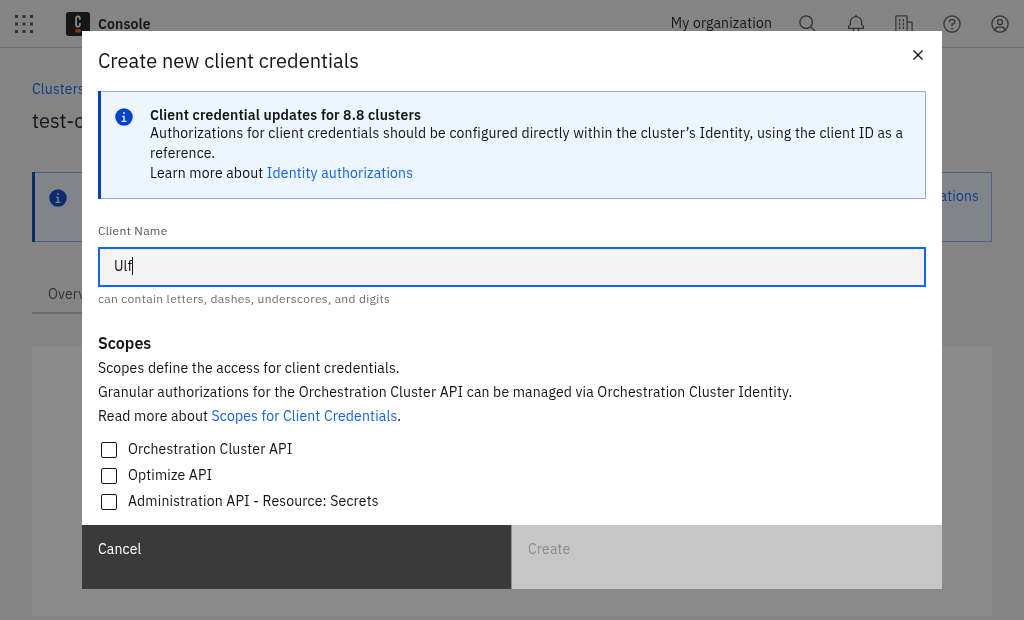1024x620 pixels.
Task: Open the My organization selector
Action: point(721,23)
